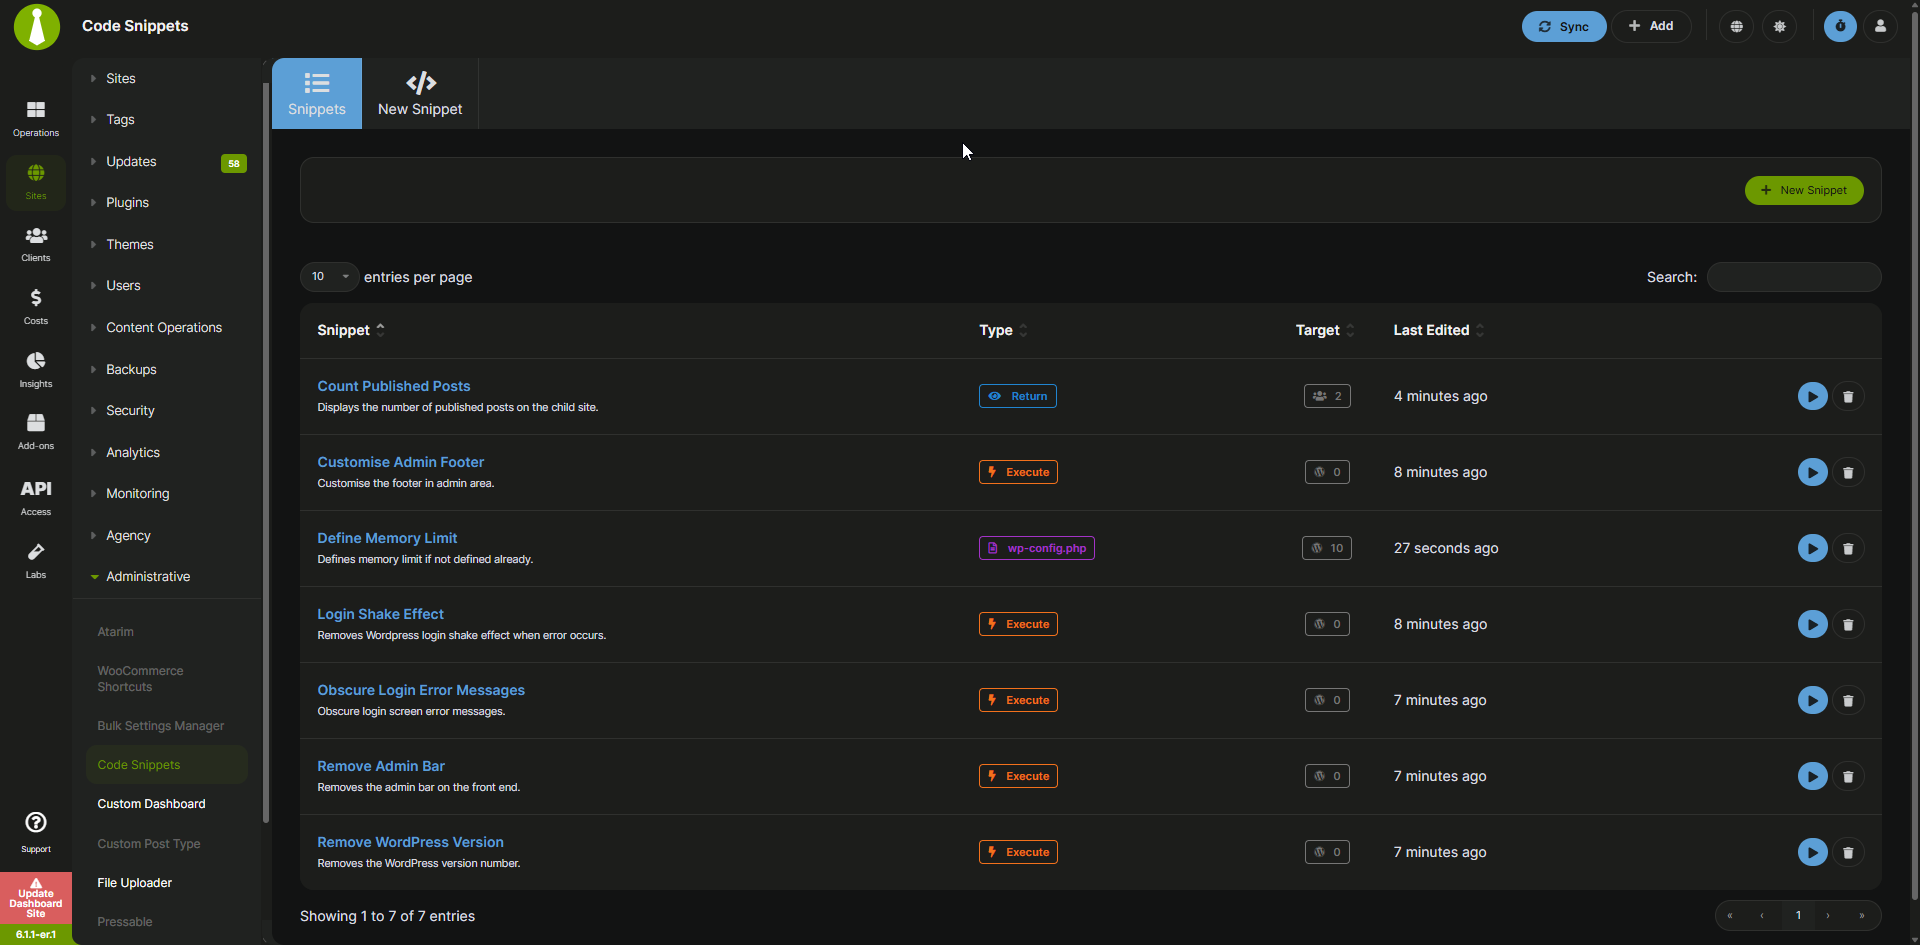This screenshot has width=1920, height=945.
Task: Click the user profile icon in top bar
Action: point(1881,26)
